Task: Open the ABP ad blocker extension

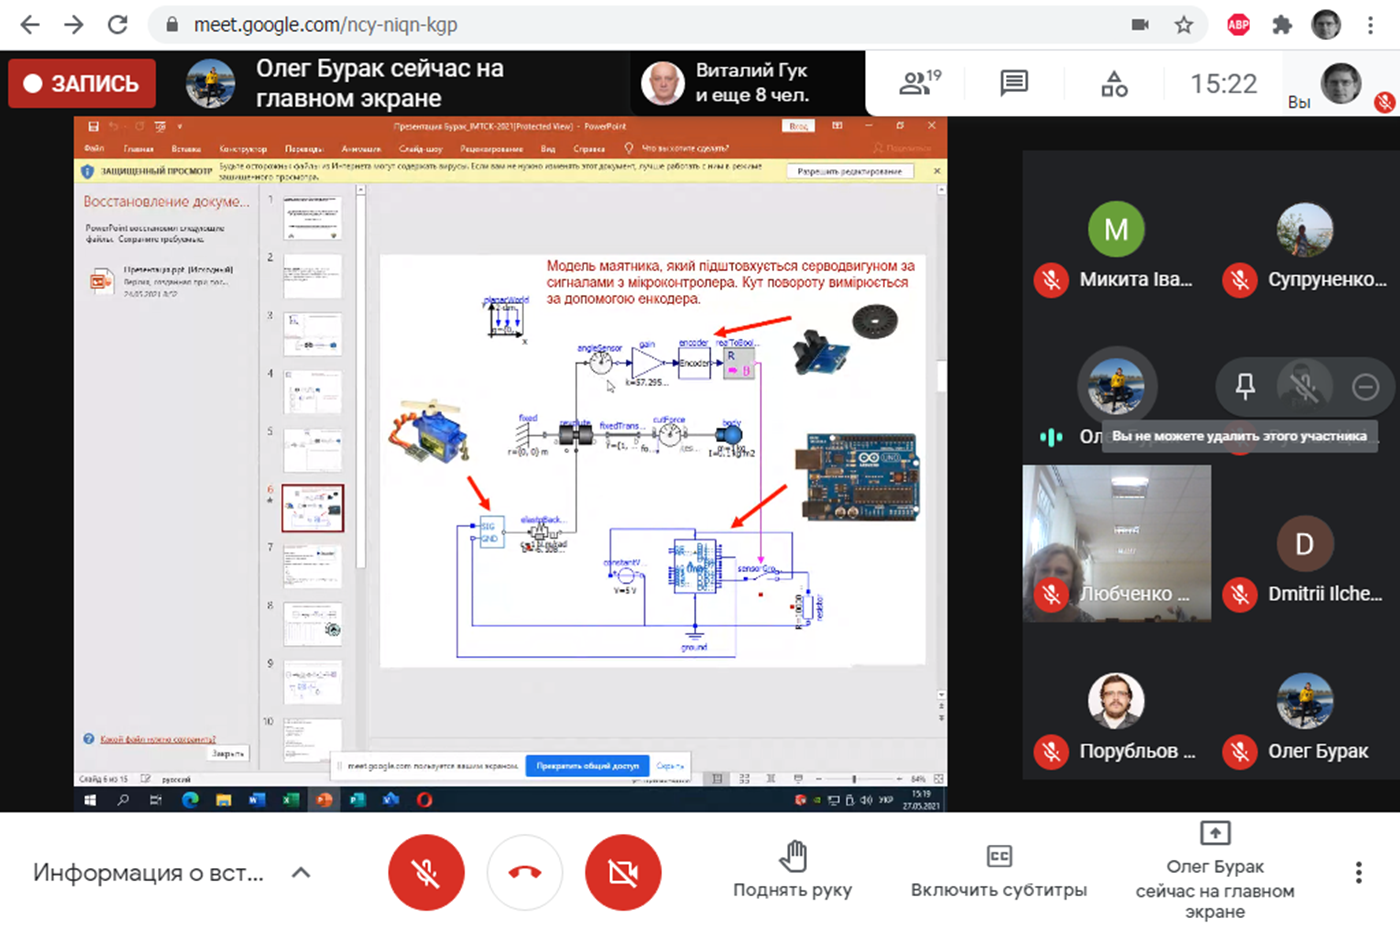Action: 1238,25
